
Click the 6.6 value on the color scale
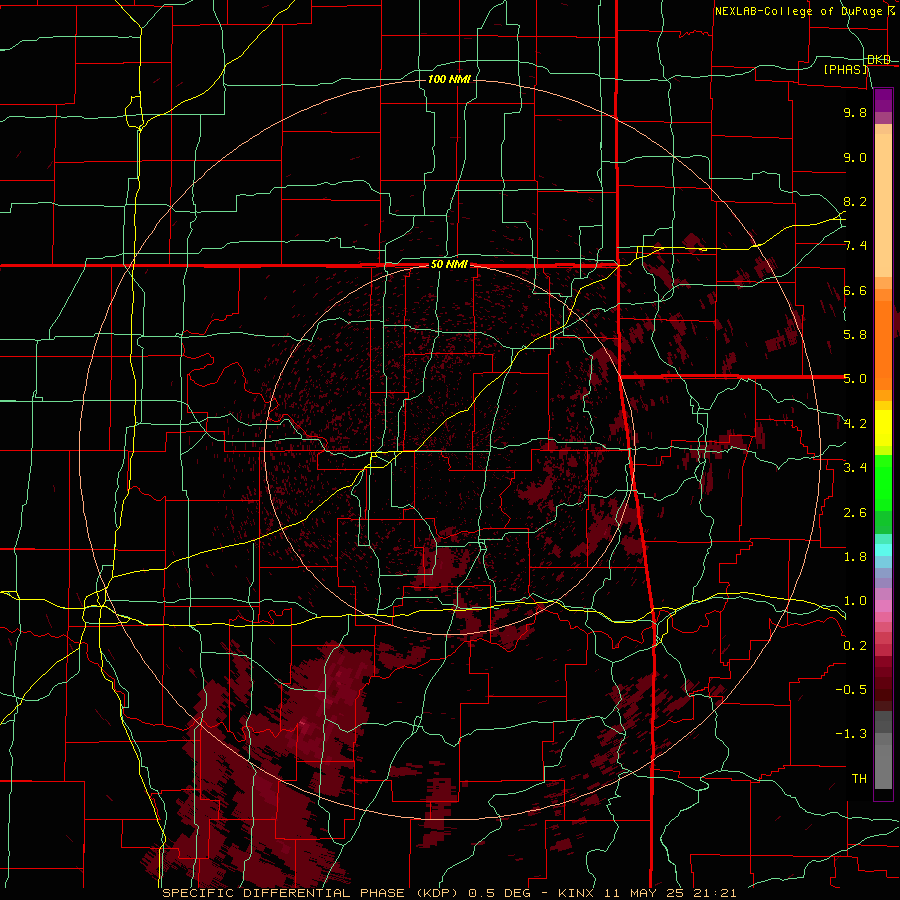click(855, 290)
